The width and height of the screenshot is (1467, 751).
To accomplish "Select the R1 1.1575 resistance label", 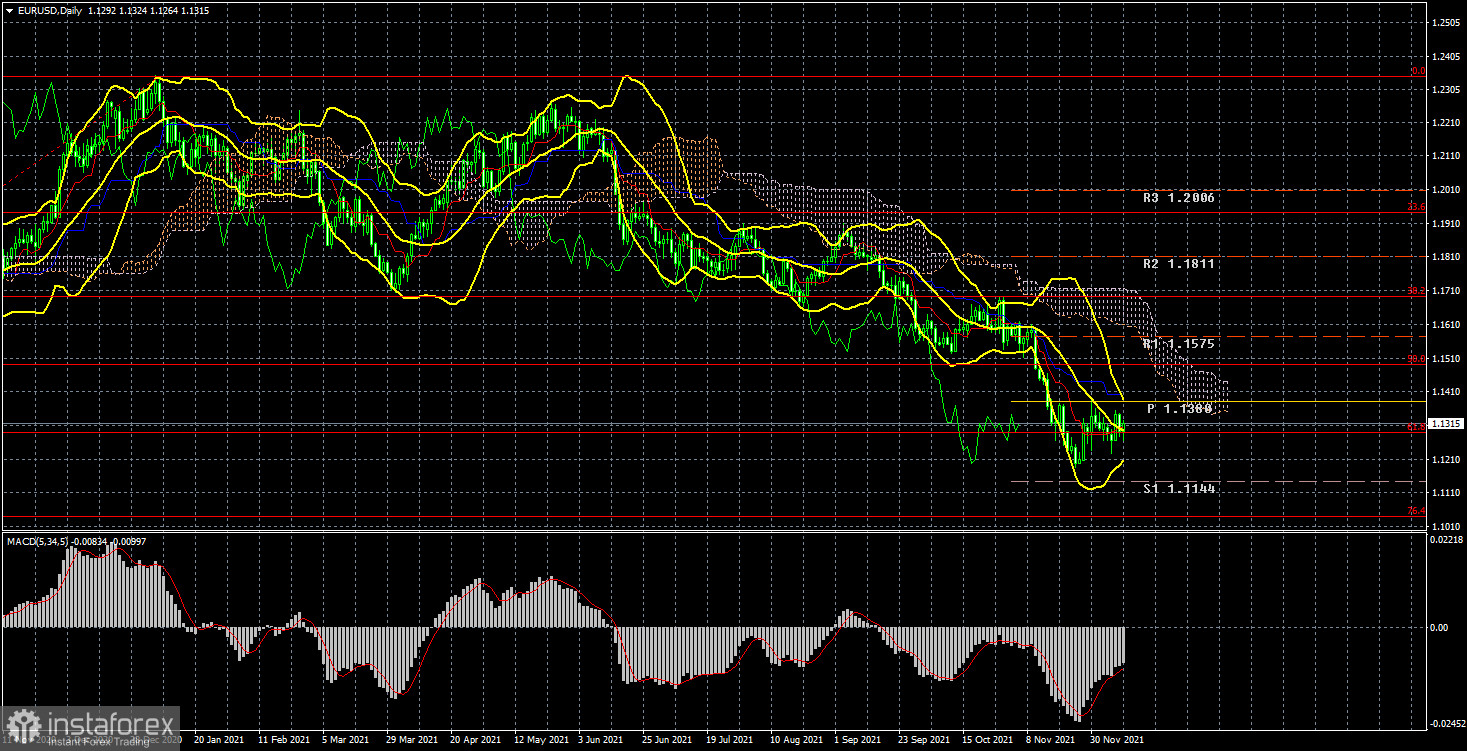I will 1179,344.
